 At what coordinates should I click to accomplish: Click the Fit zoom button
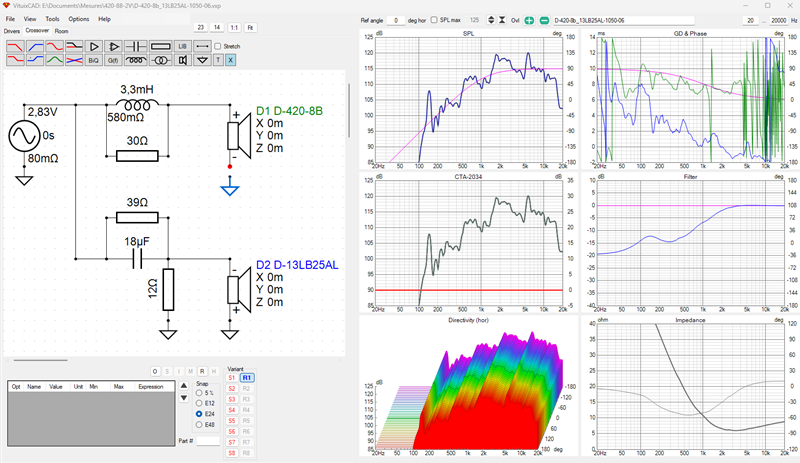[x=250, y=28]
